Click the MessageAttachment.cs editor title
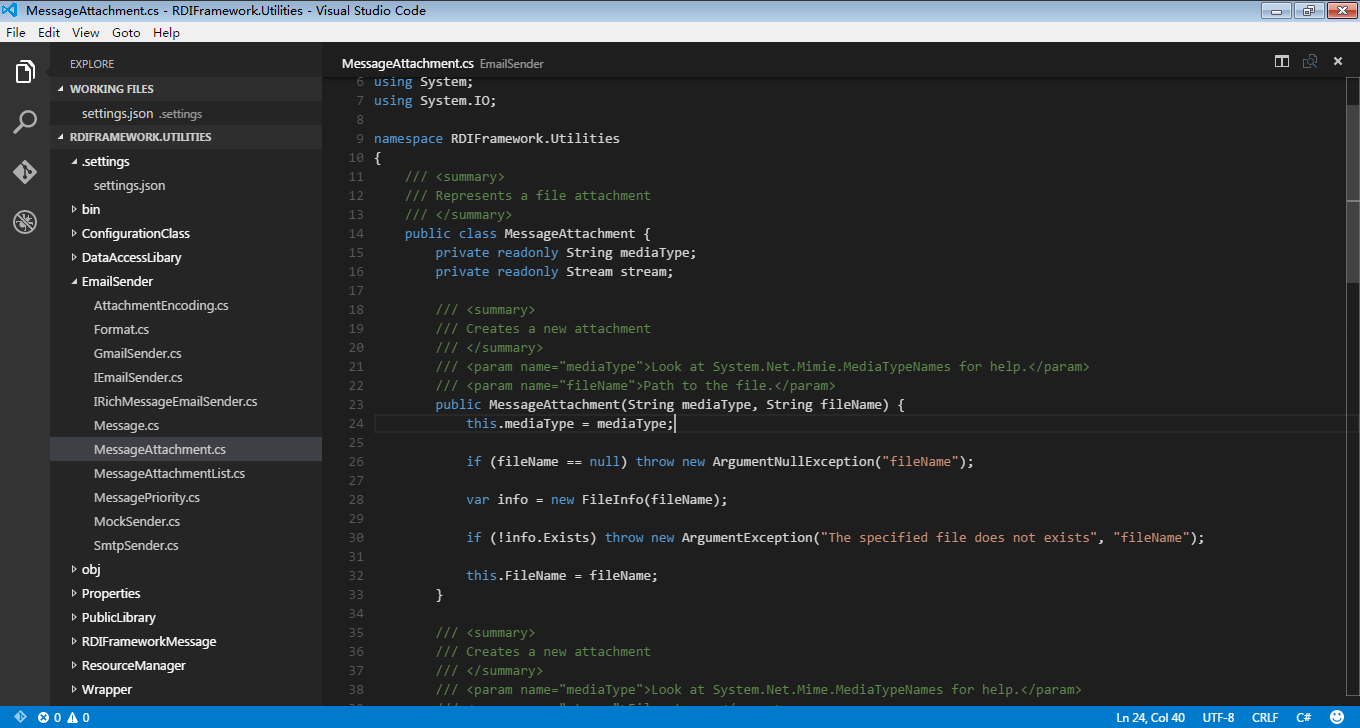 [x=408, y=63]
